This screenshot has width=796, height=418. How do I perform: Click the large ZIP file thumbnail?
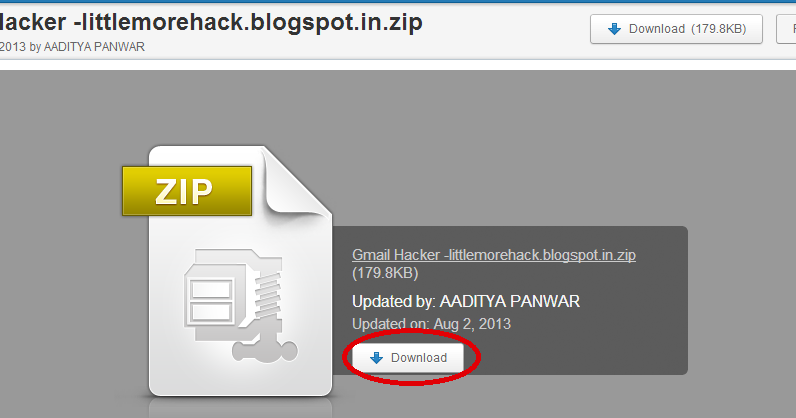point(227,271)
